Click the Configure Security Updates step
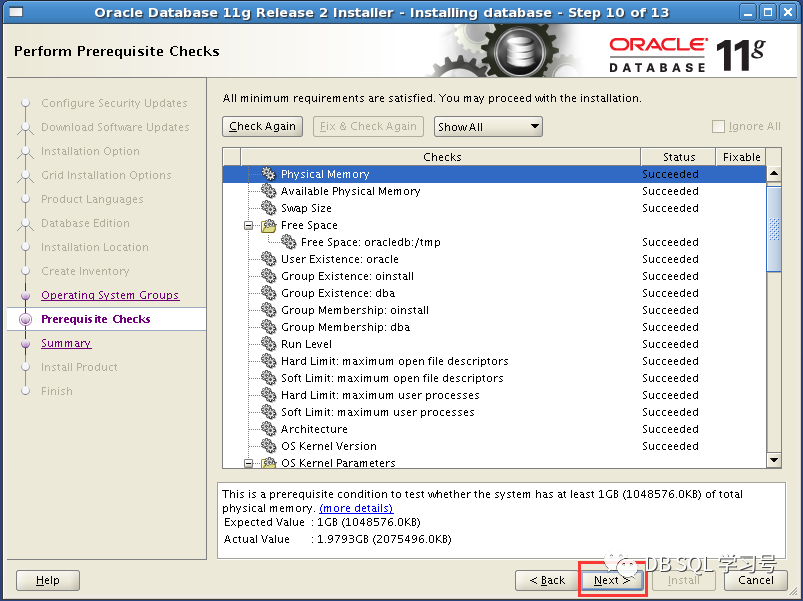Image resolution: width=803 pixels, height=601 pixels. click(114, 103)
